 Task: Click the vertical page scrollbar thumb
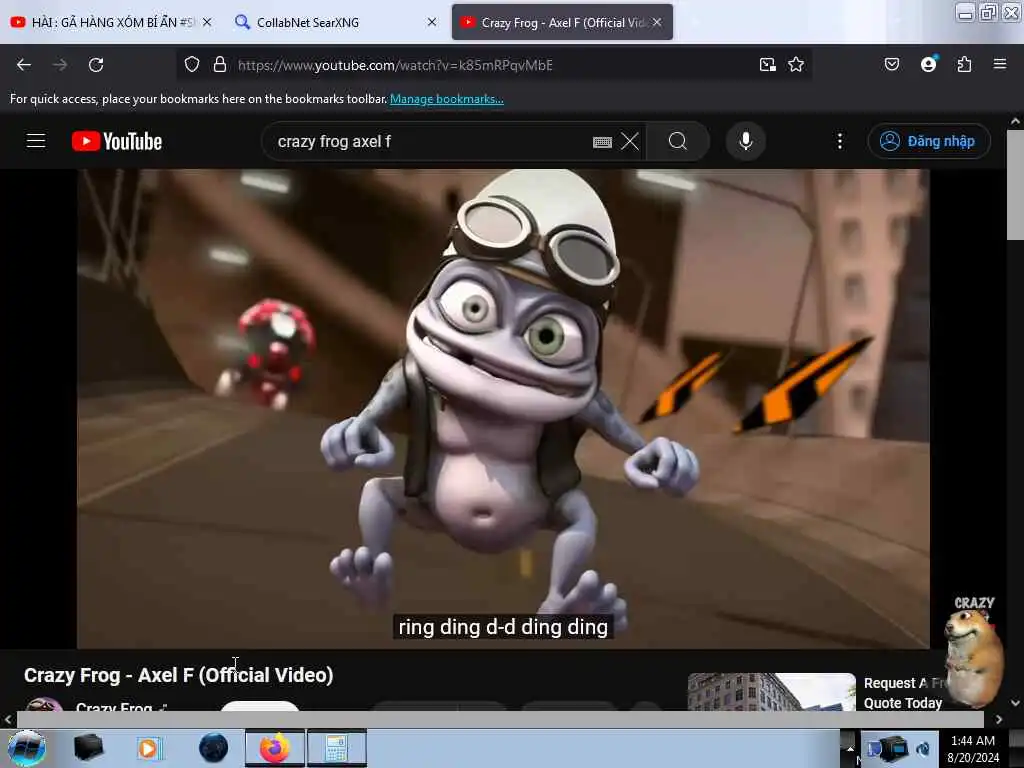pyautogui.click(x=1015, y=185)
